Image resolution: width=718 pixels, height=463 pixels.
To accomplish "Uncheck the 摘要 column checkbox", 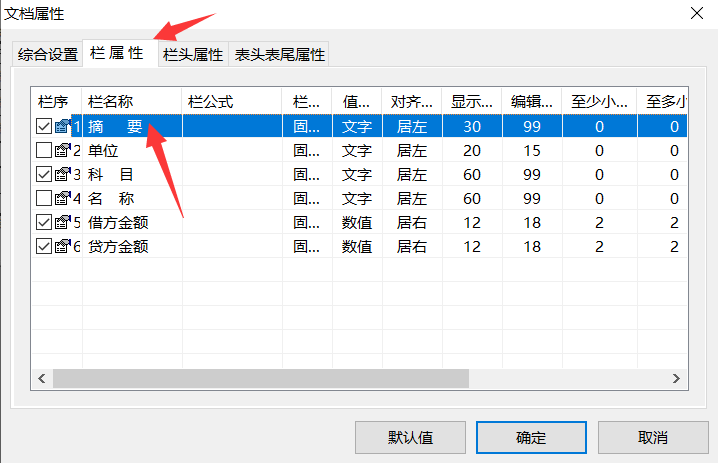I will coord(44,127).
